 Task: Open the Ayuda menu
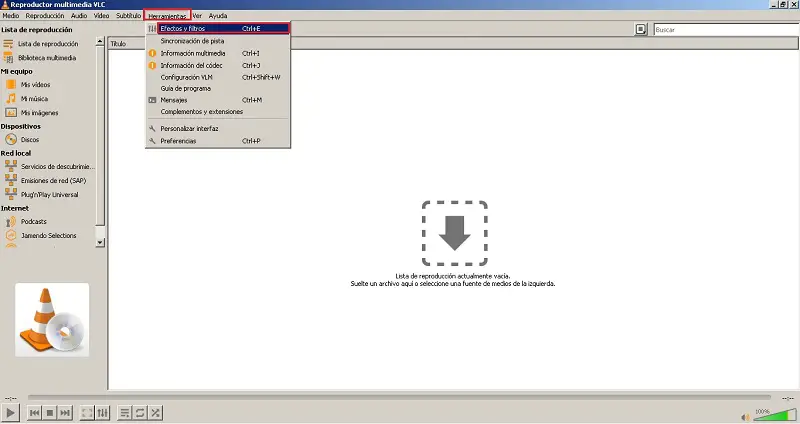pos(218,16)
